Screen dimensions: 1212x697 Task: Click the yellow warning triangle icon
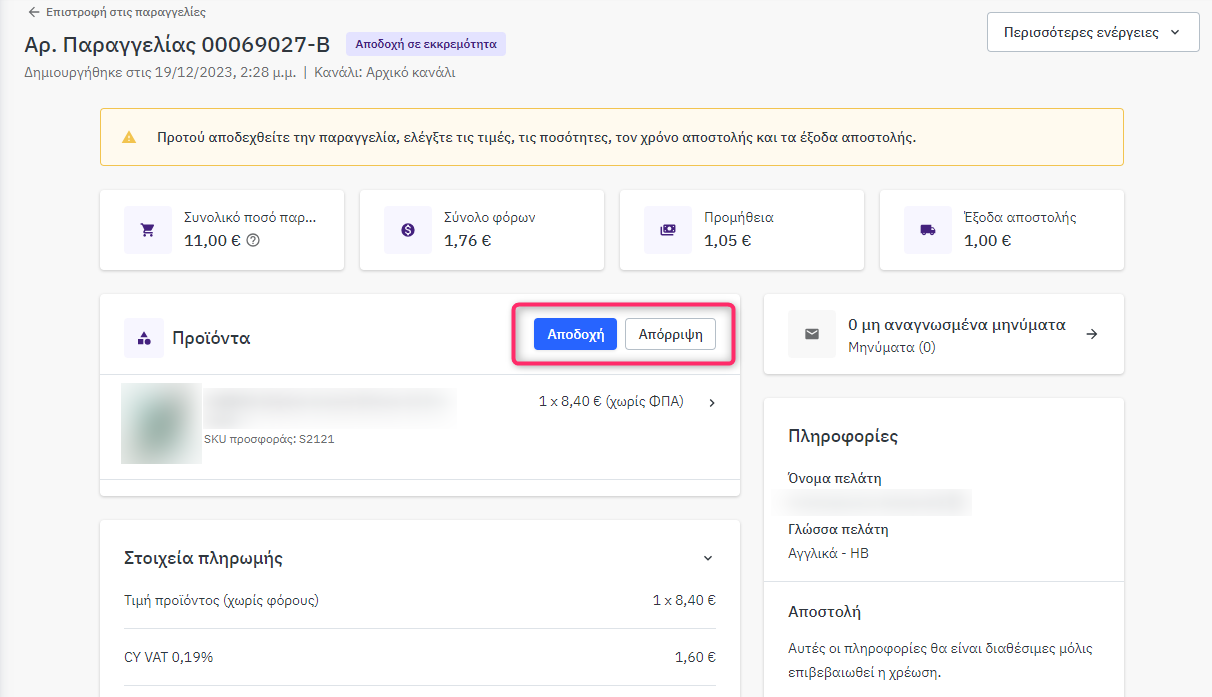click(129, 137)
